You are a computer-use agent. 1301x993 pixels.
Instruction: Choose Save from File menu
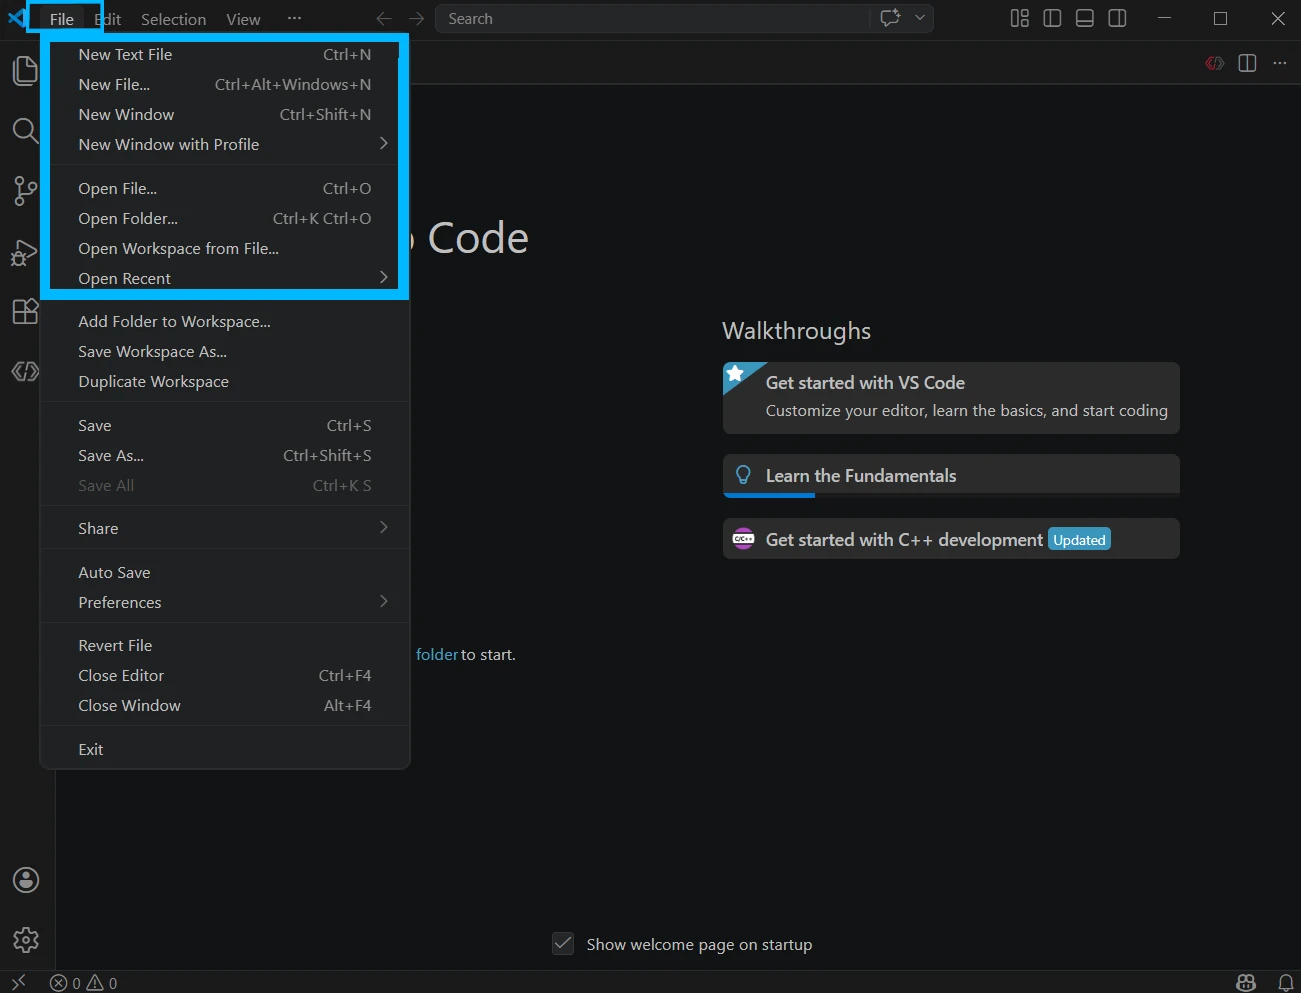coord(225,425)
